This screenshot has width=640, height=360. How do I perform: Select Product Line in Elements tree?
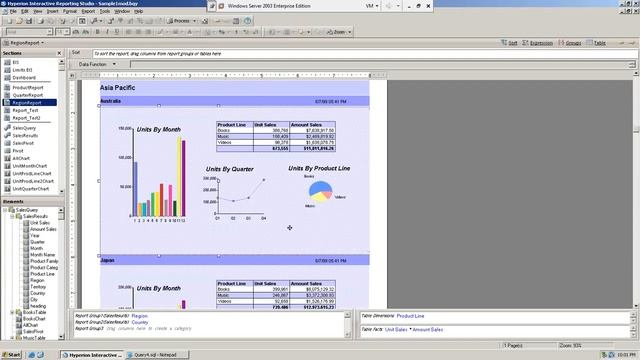pos(42,274)
